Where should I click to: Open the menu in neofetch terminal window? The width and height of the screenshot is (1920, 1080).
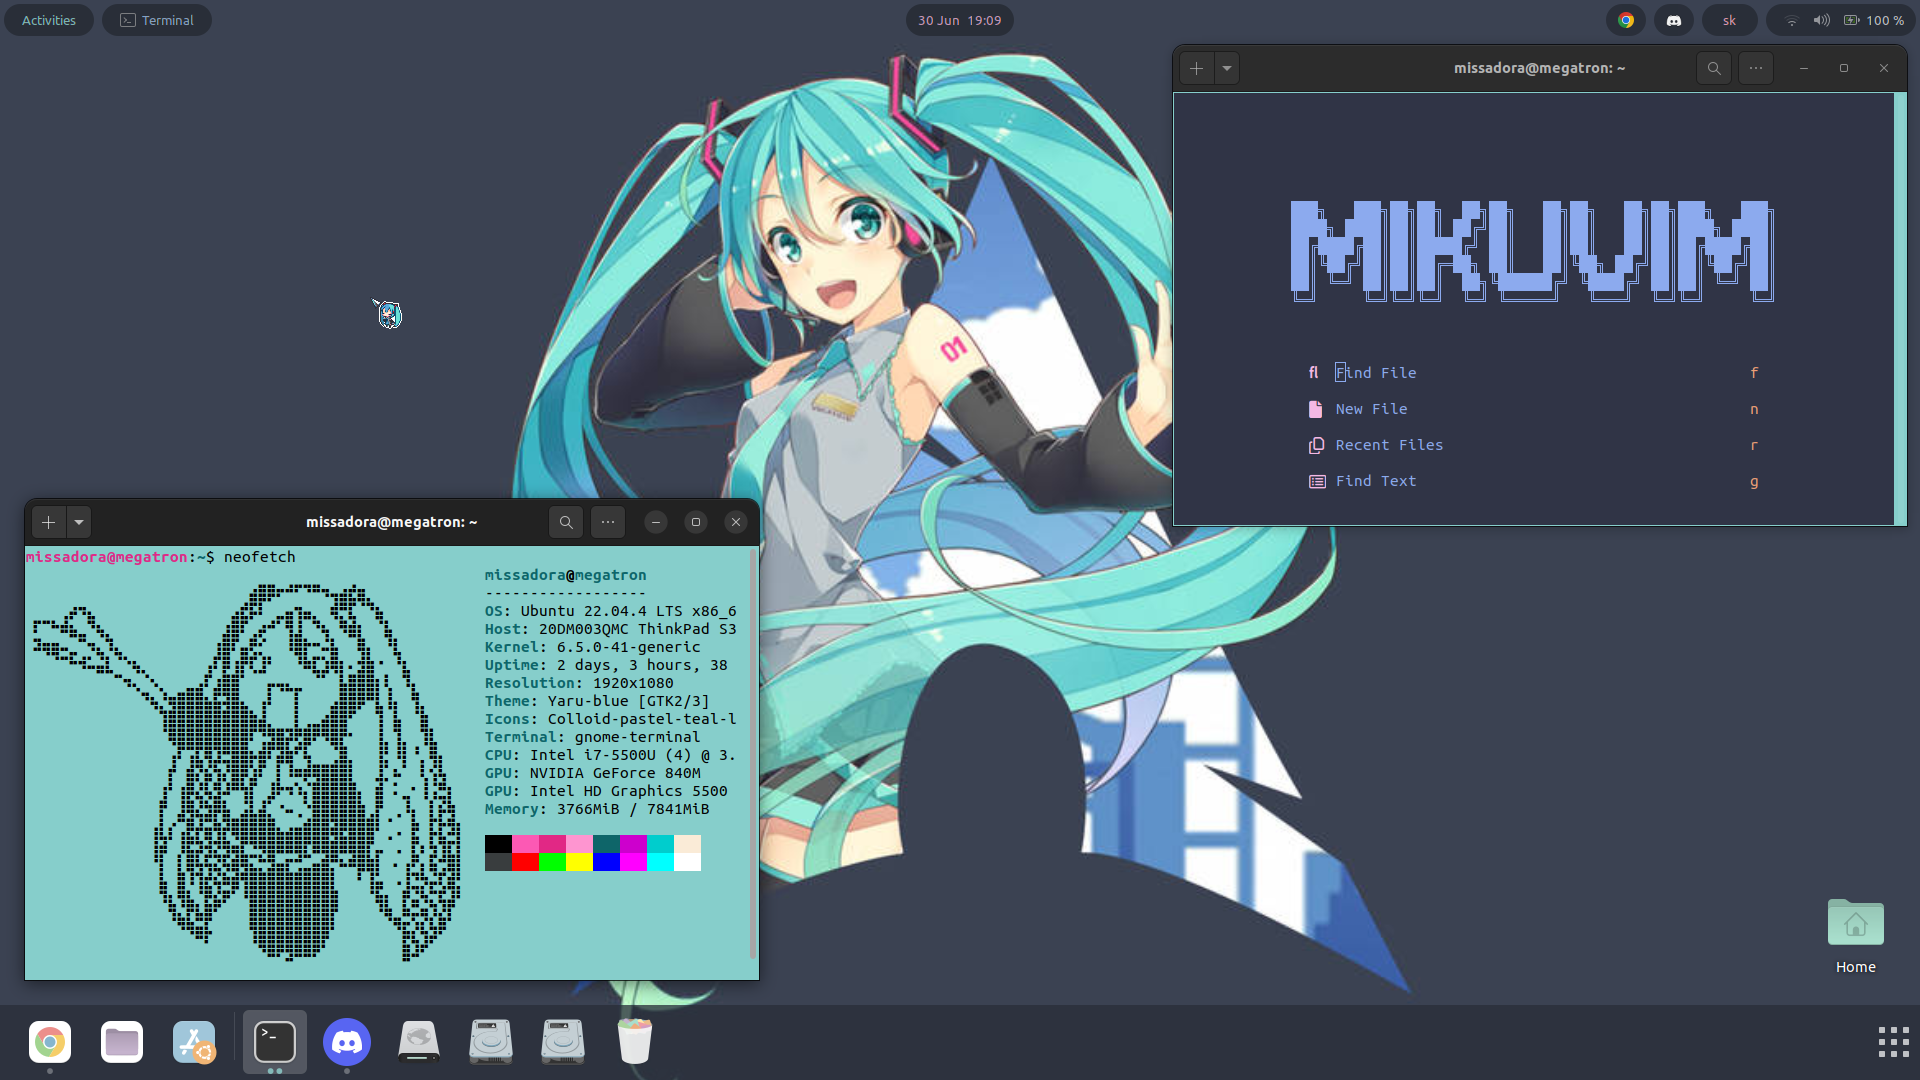point(608,522)
